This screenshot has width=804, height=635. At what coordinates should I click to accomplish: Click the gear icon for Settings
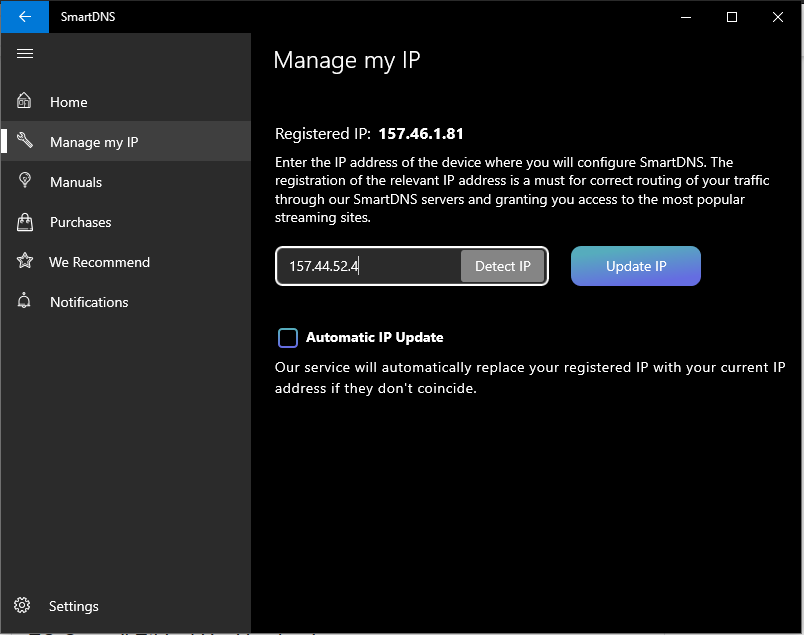22,605
